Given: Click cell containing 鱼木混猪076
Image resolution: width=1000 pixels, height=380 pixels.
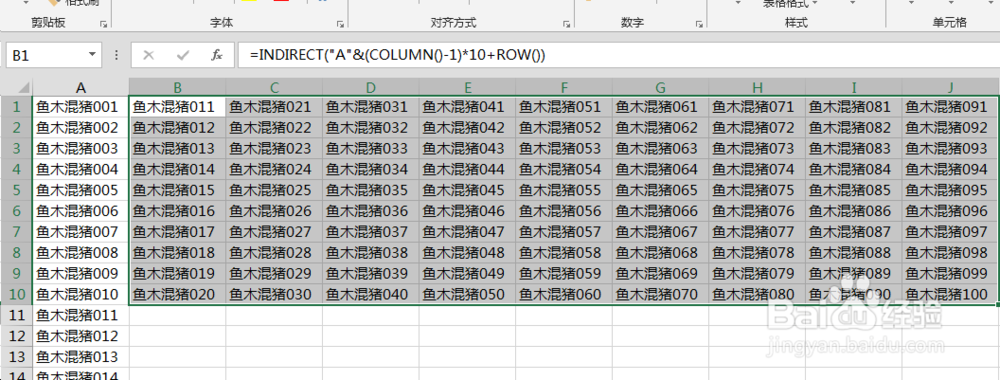Looking at the screenshot, I should click(757, 211).
